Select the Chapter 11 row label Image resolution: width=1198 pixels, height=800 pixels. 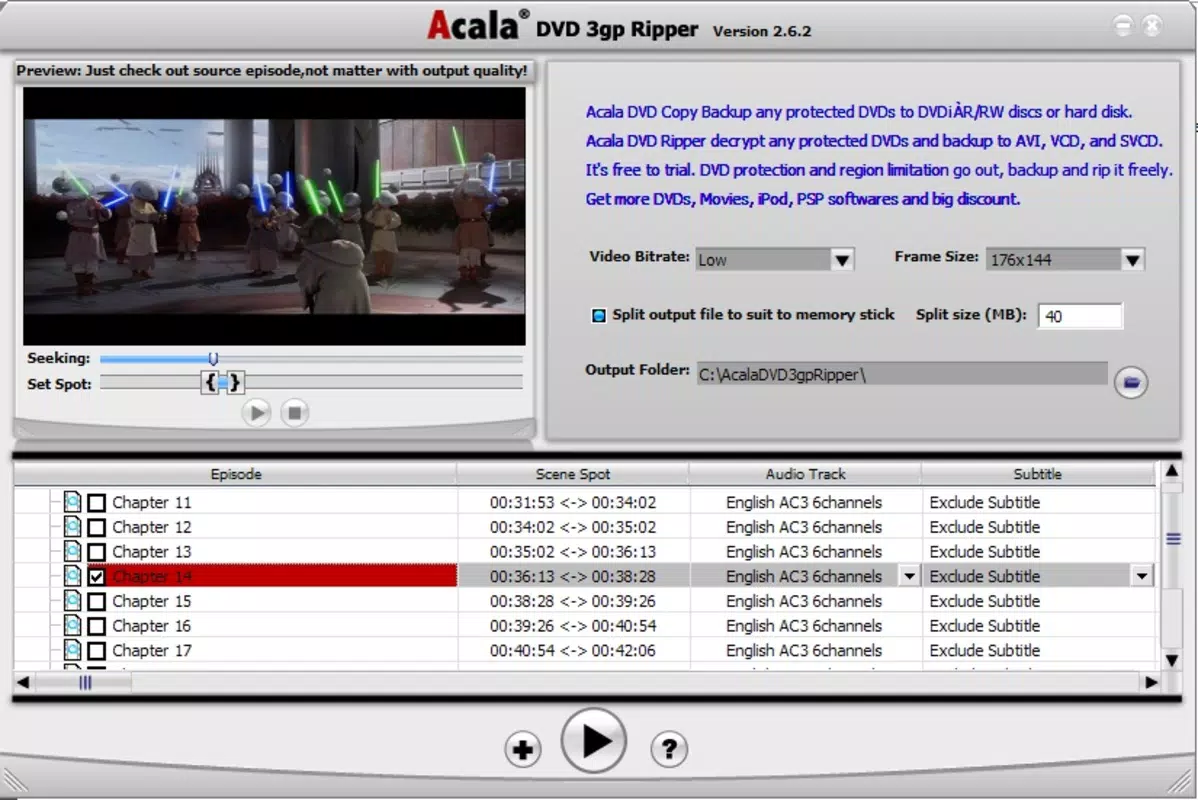(151, 502)
